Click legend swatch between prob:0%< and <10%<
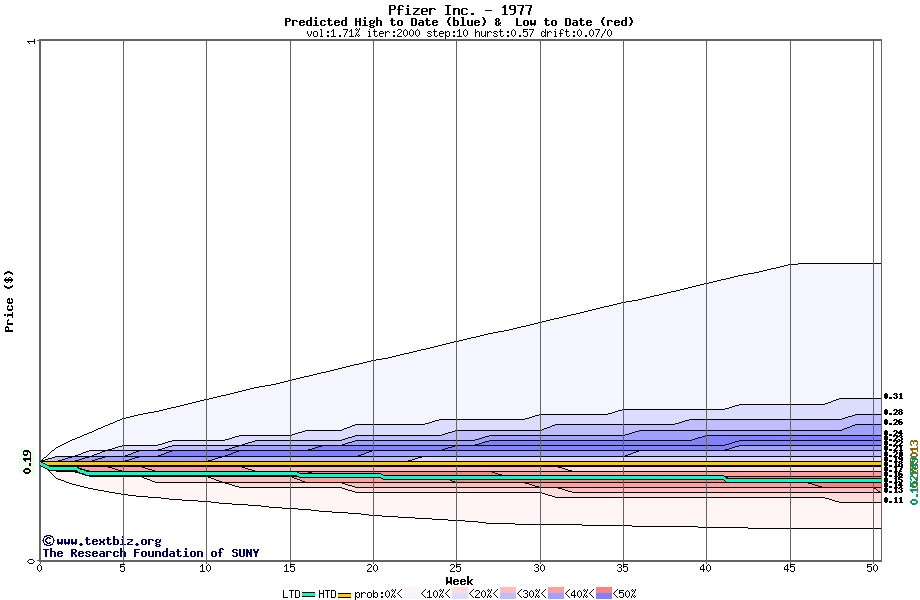This screenshot has width=920, height=600. (x=412, y=594)
